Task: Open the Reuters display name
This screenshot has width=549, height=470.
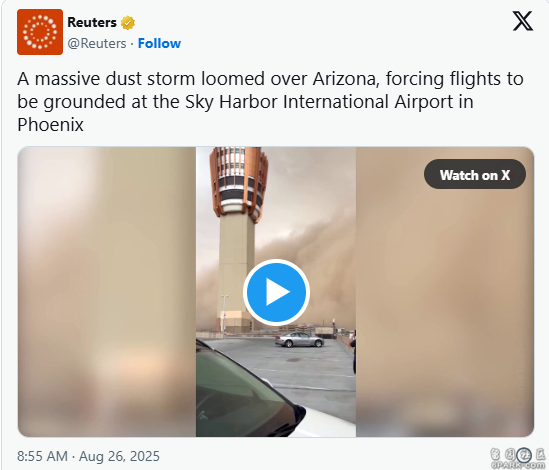Action: coord(92,22)
